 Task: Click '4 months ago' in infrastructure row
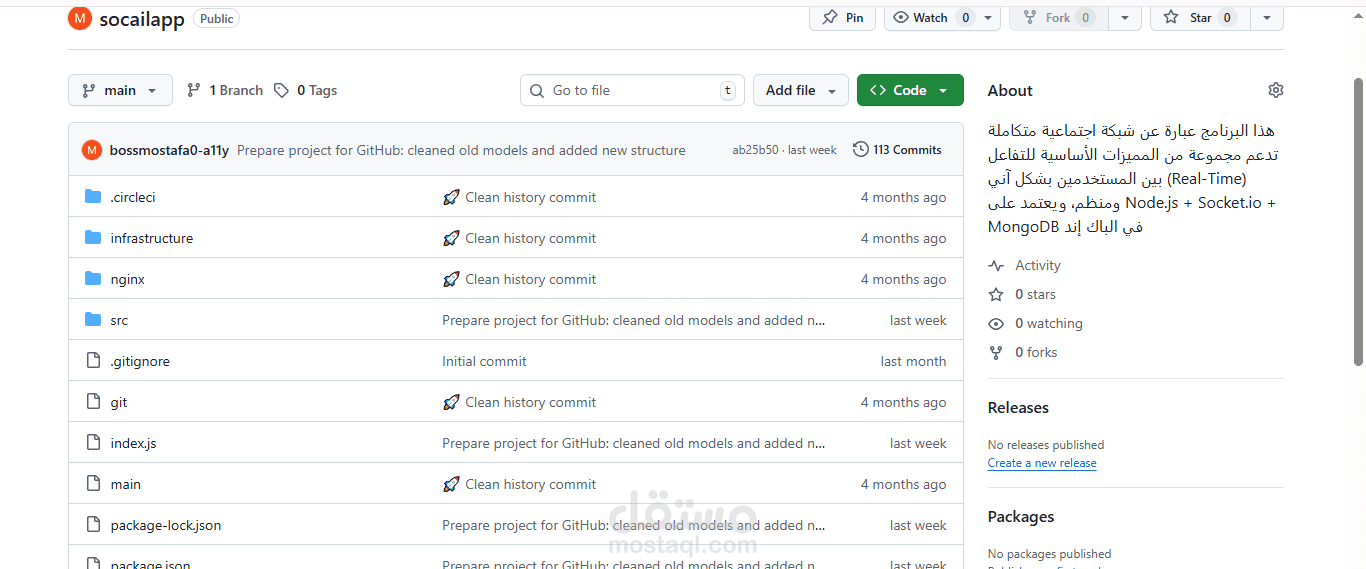tap(903, 238)
